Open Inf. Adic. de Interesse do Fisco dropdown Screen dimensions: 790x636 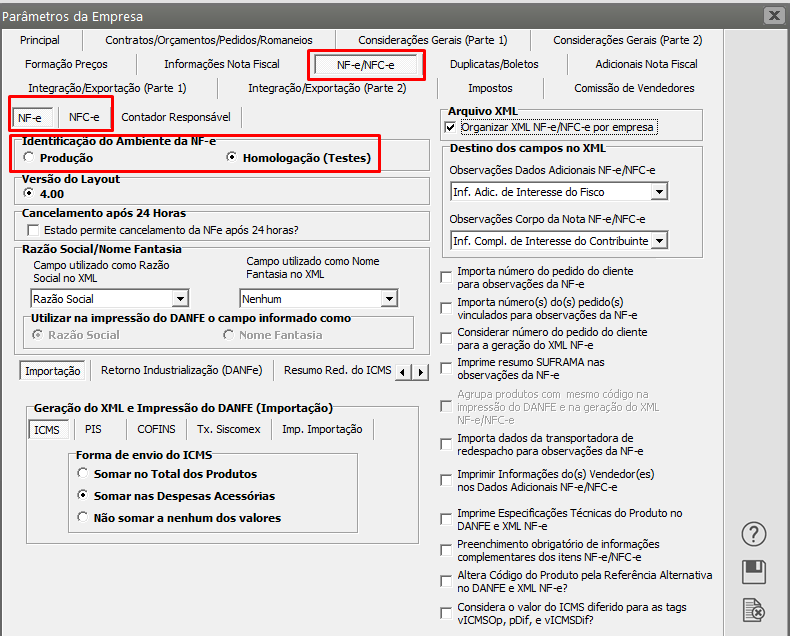(659, 192)
